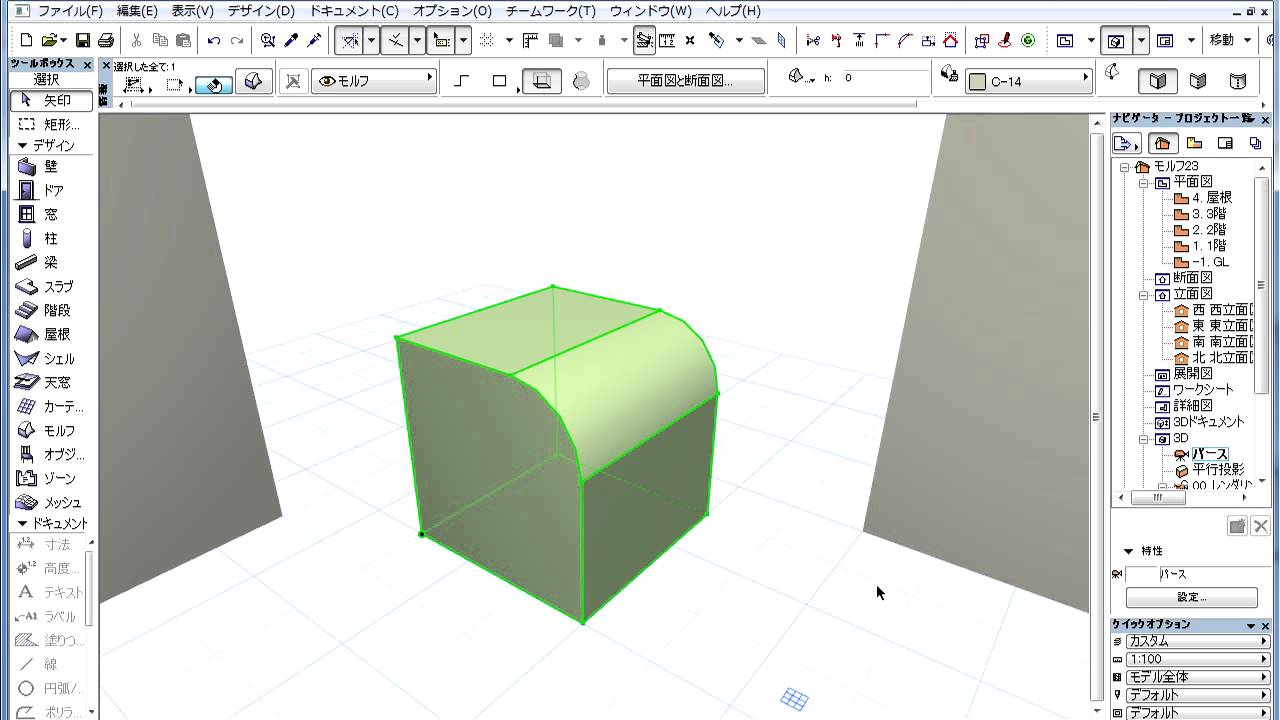Click the Undo arrow icon
The image size is (1280, 720).
pyautogui.click(x=214, y=41)
